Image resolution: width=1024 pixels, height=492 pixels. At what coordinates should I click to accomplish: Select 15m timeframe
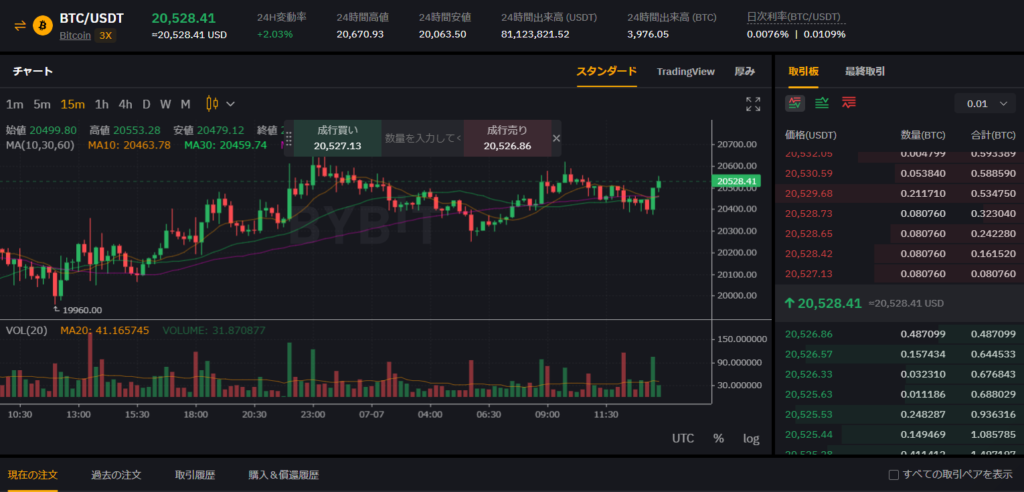(x=72, y=104)
